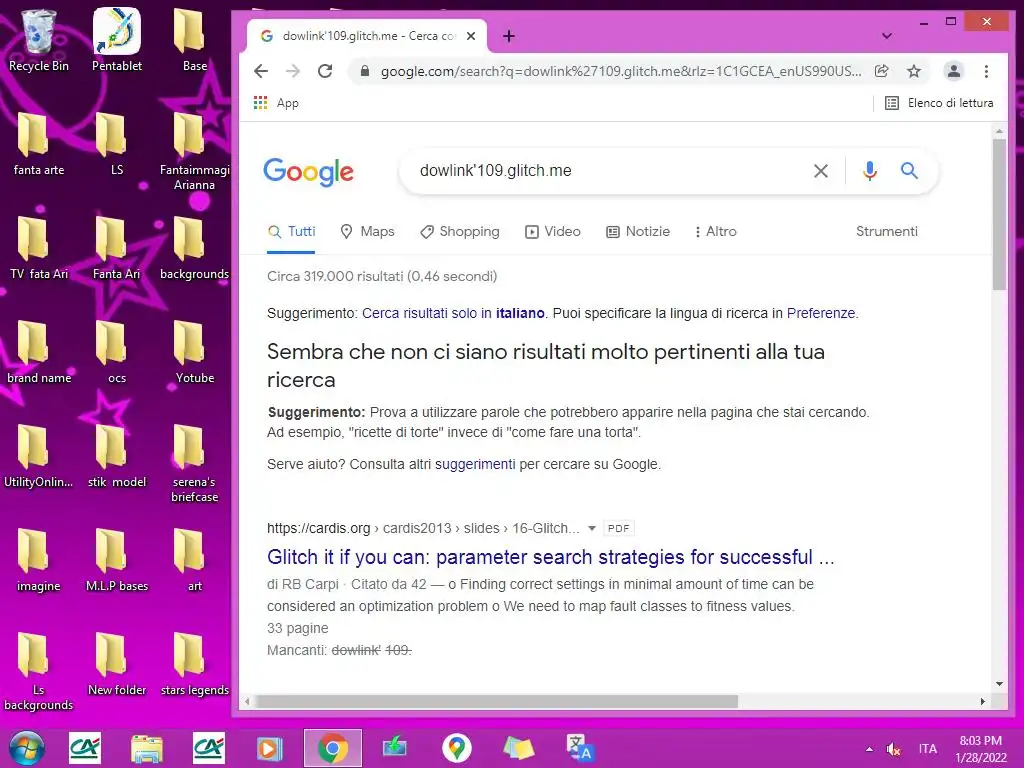The image size is (1024, 768).
Task: Click the vertical scrollbar of the page
Action: [999, 214]
